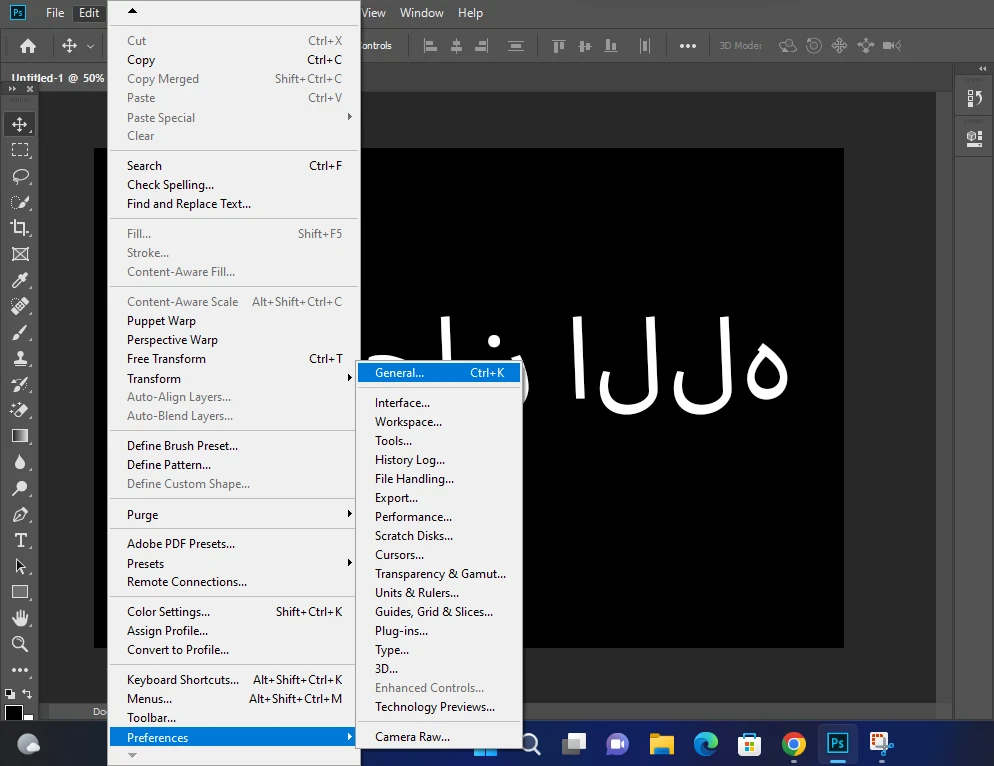
Task: Open Google Chrome from the taskbar
Action: (x=794, y=744)
